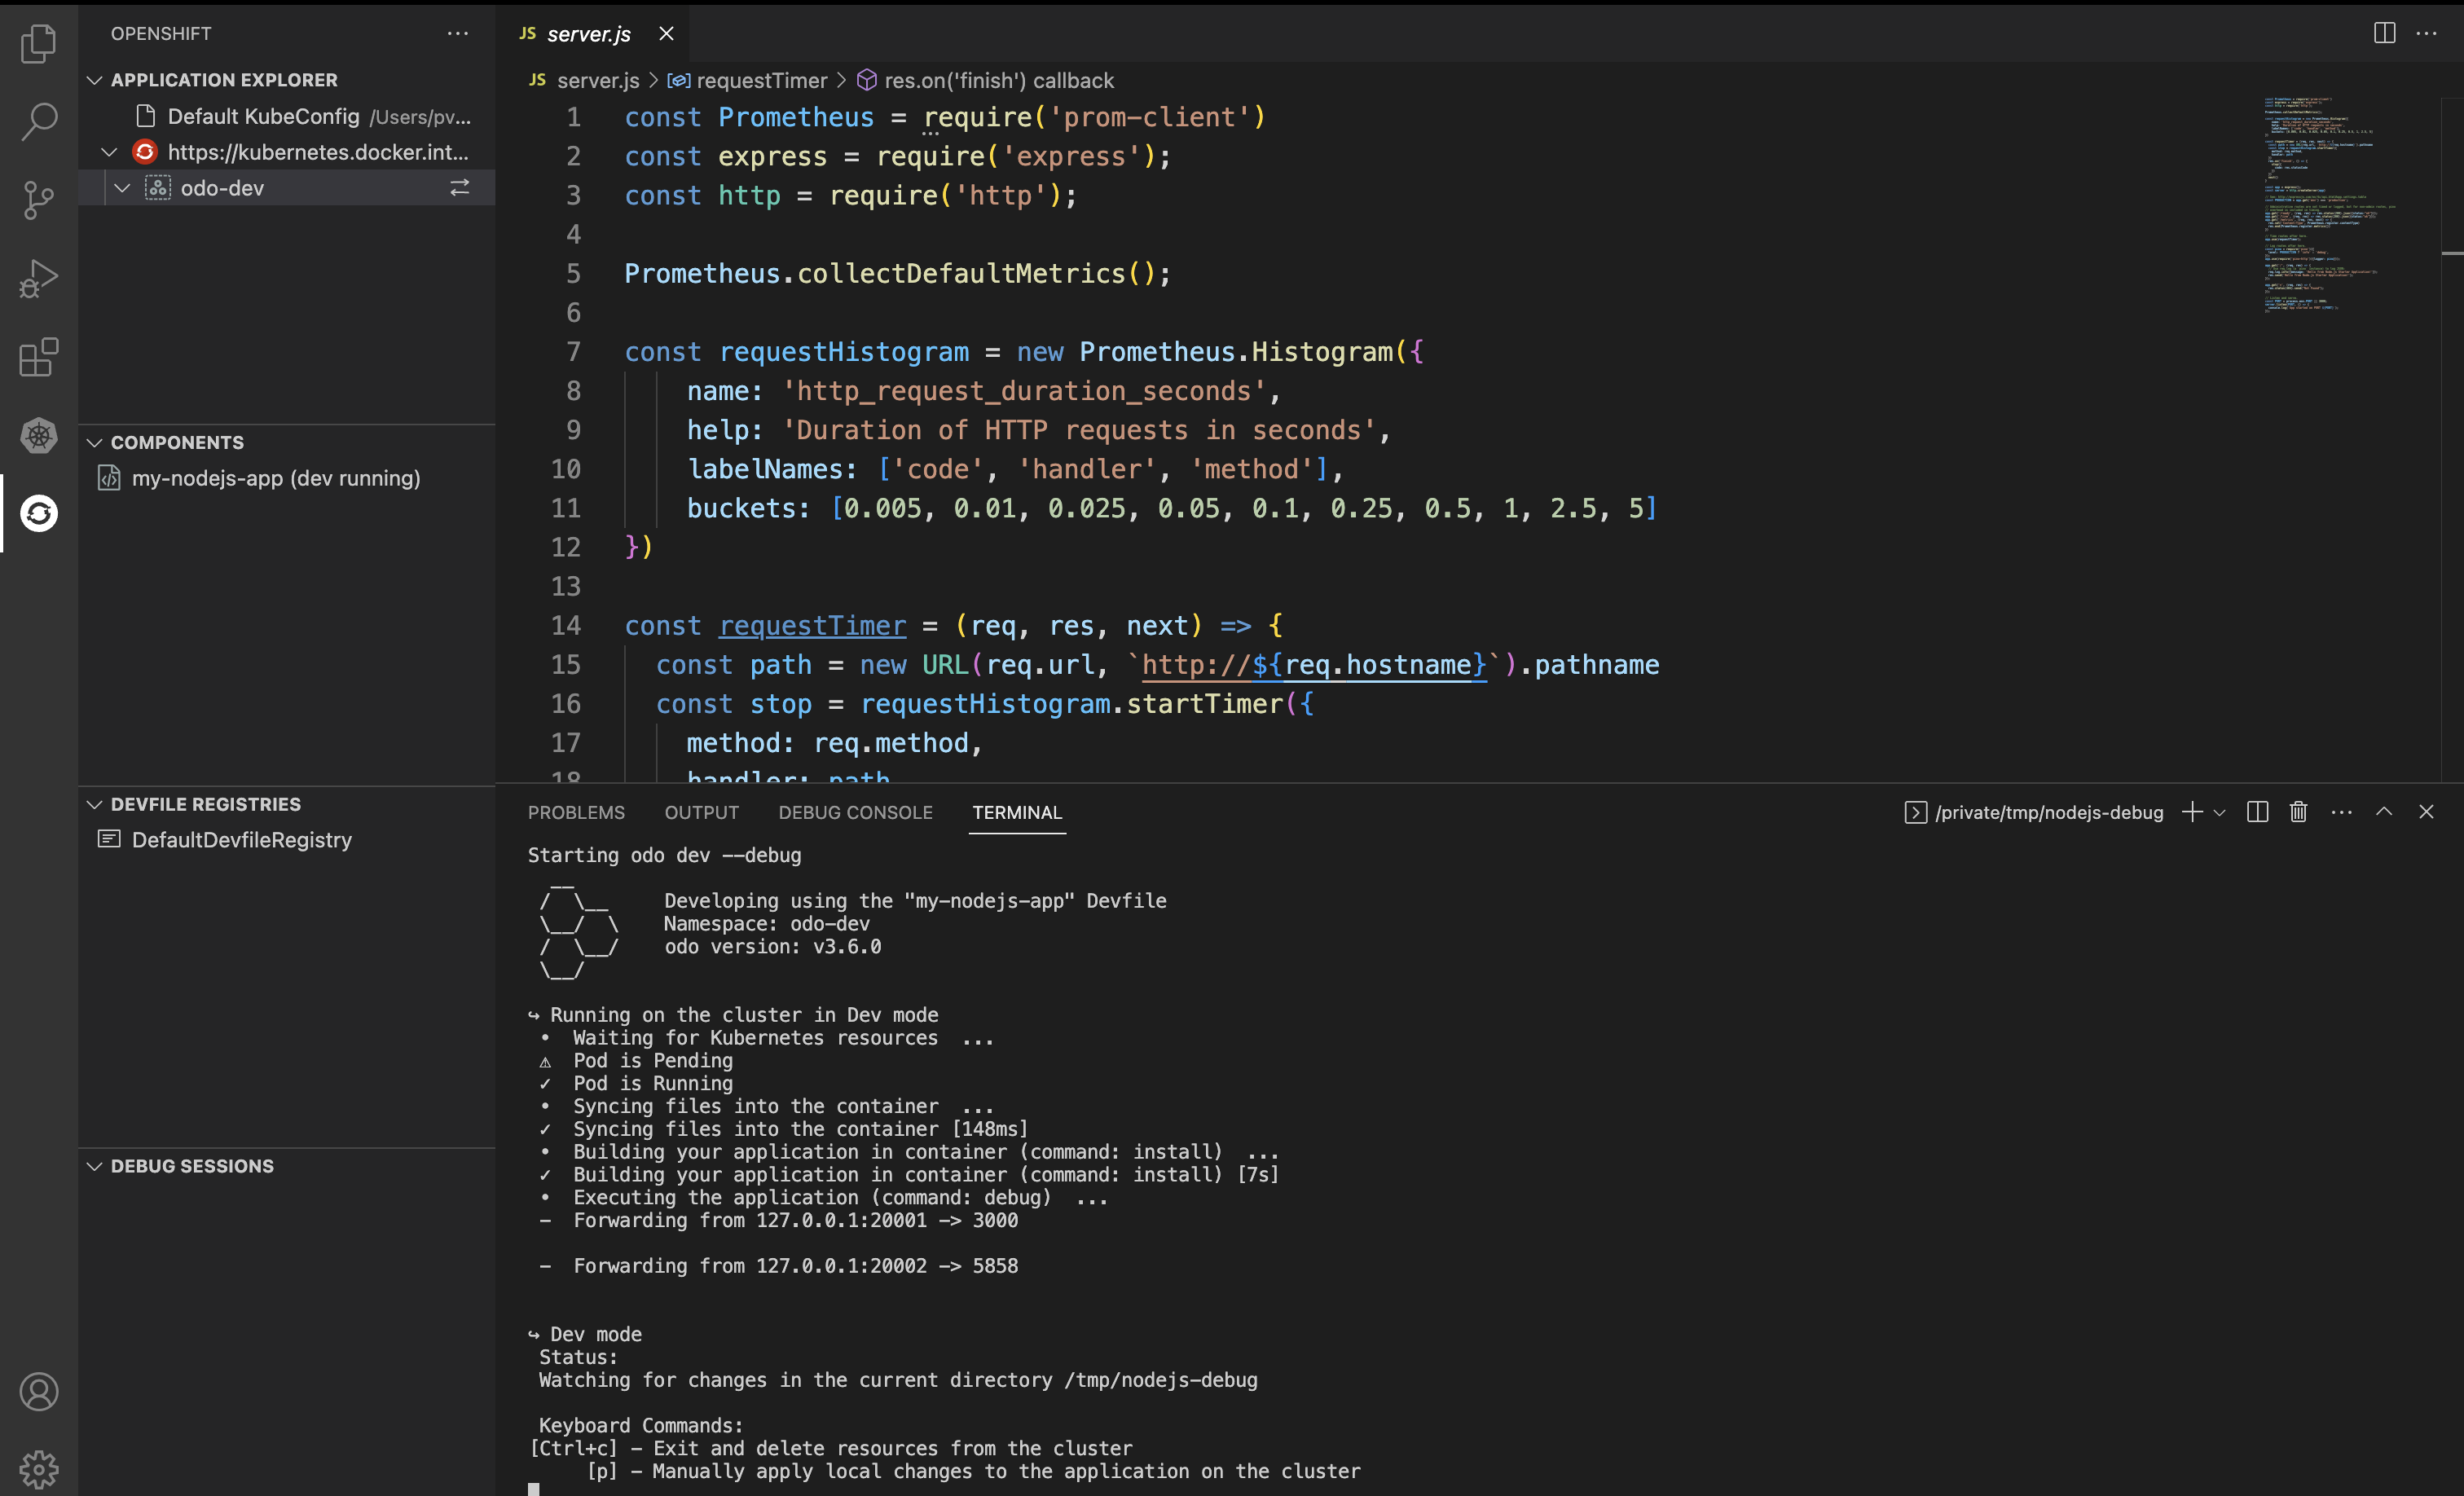Viewport: 2464px width, 1496px height.
Task: Click requestTimer in the breadcrumb bar
Action: [762, 80]
